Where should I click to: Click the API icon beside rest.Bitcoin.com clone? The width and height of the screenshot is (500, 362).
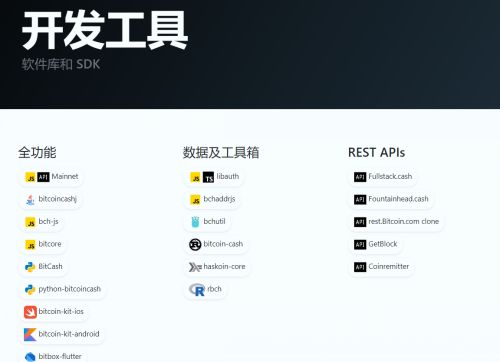360,222
